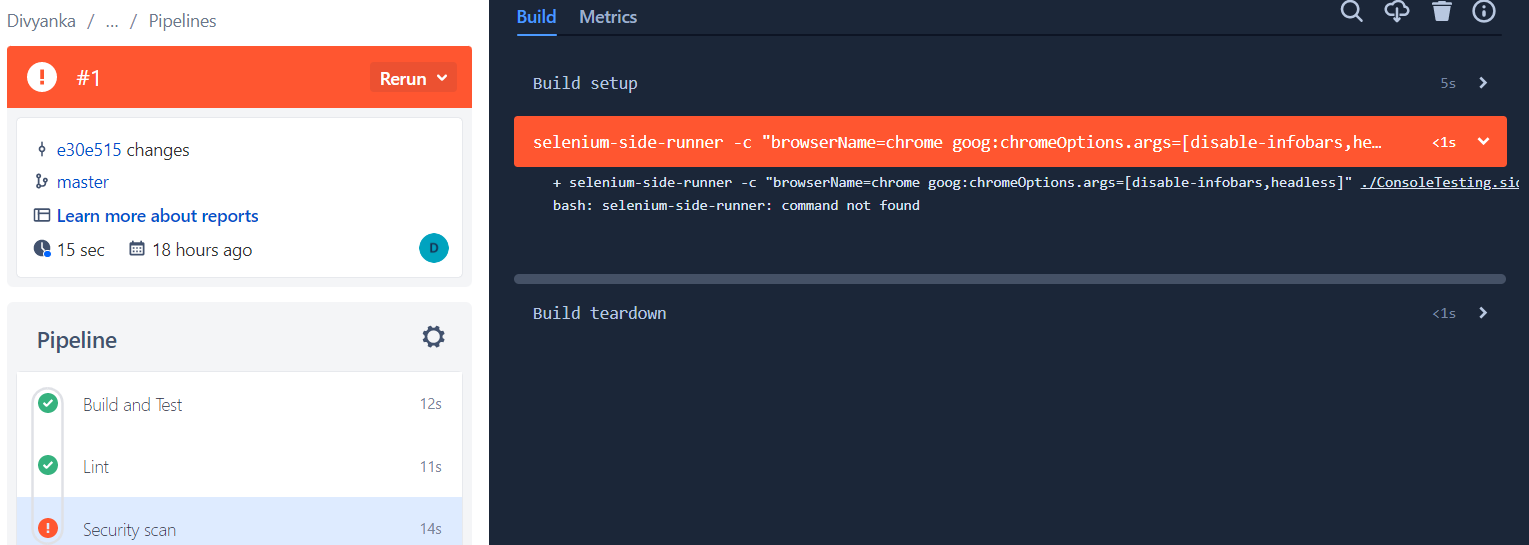The width and height of the screenshot is (1529, 545).
Task: Click the red error icon for Security scan
Action: (x=47, y=528)
